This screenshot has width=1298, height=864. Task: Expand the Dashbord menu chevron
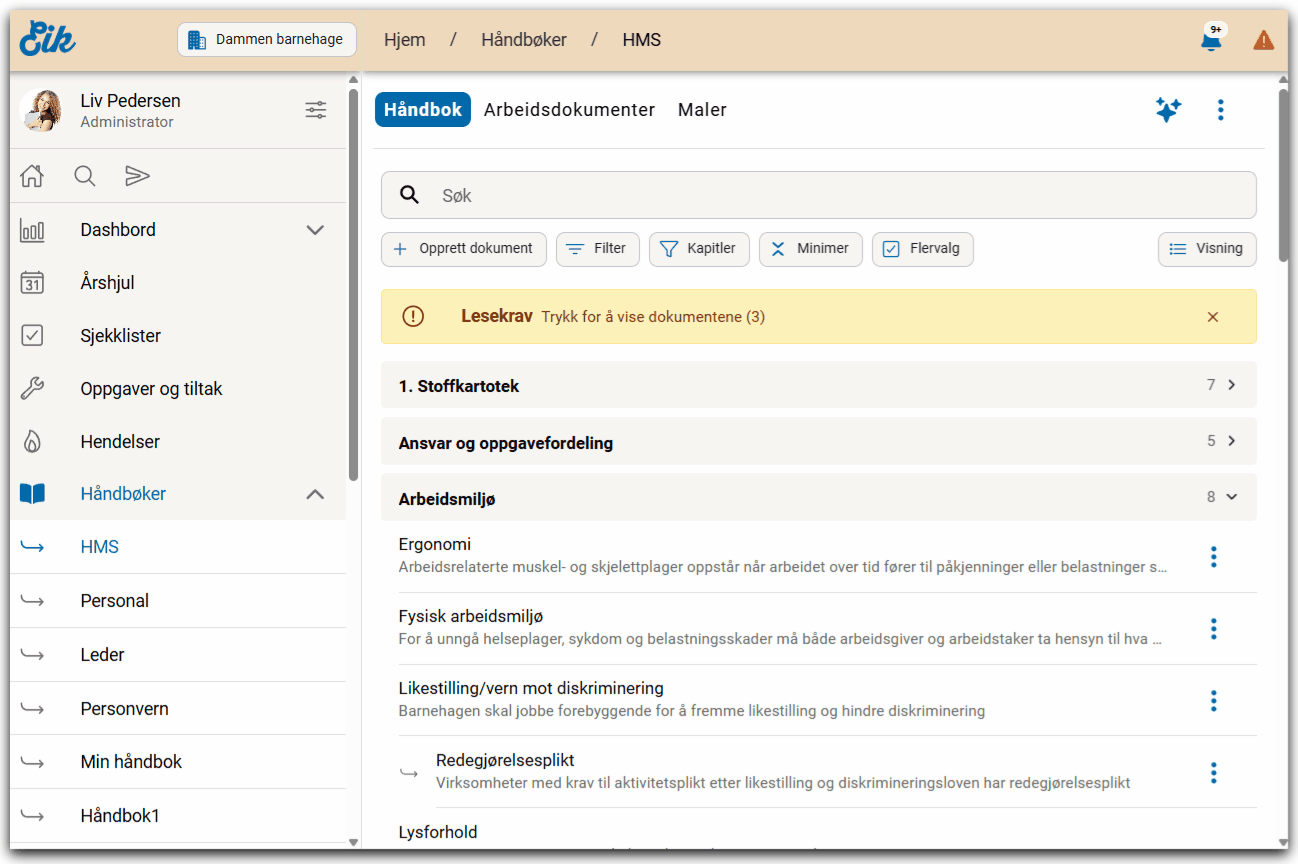pyautogui.click(x=315, y=230)
